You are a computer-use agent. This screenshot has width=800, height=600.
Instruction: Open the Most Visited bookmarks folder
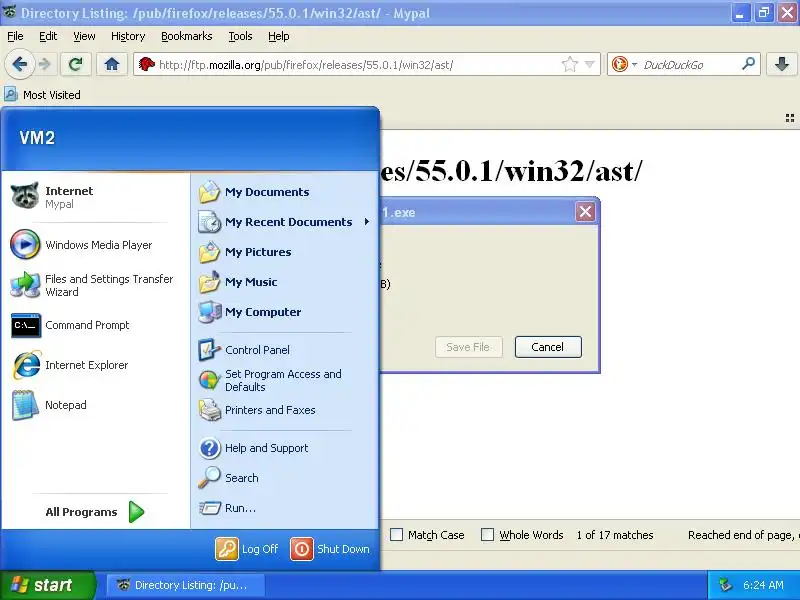pos(42,94)
